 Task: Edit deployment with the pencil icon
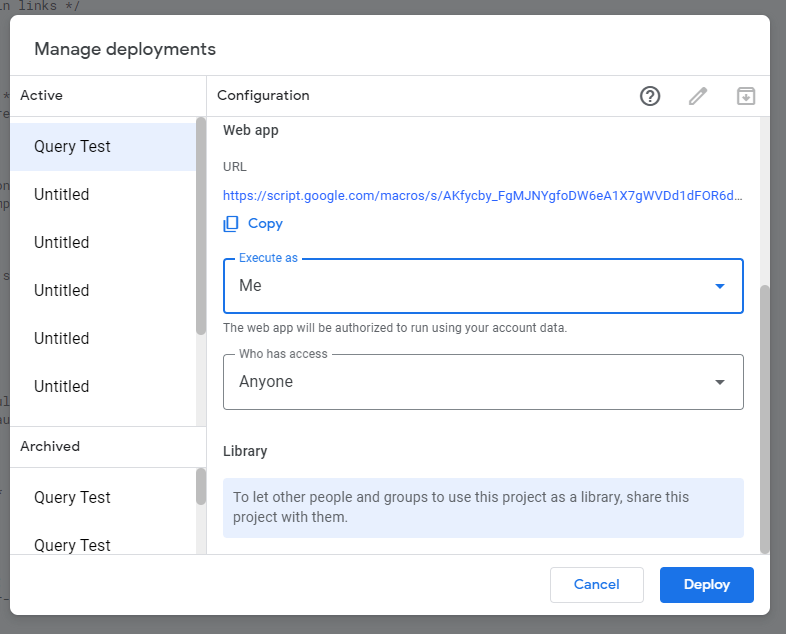(697, 96)
